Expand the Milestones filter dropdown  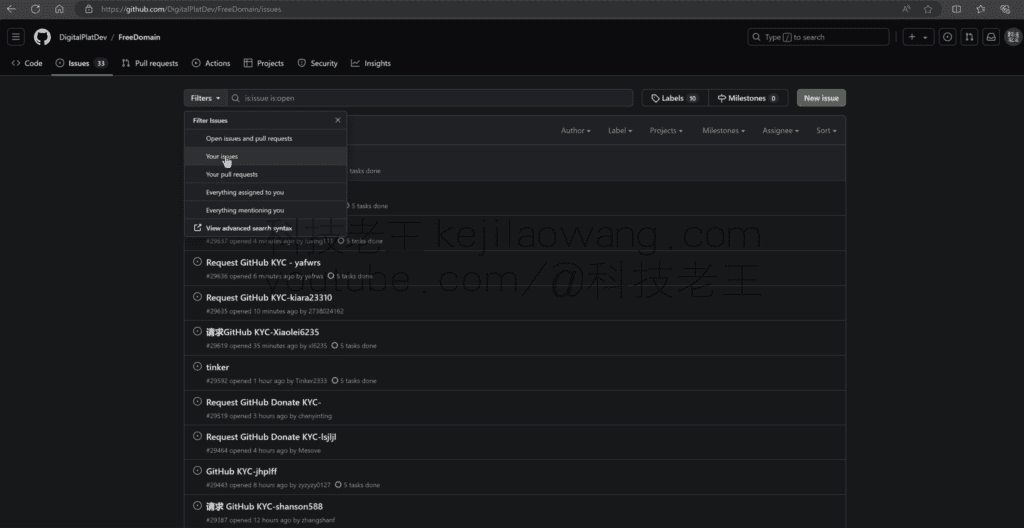724,131
